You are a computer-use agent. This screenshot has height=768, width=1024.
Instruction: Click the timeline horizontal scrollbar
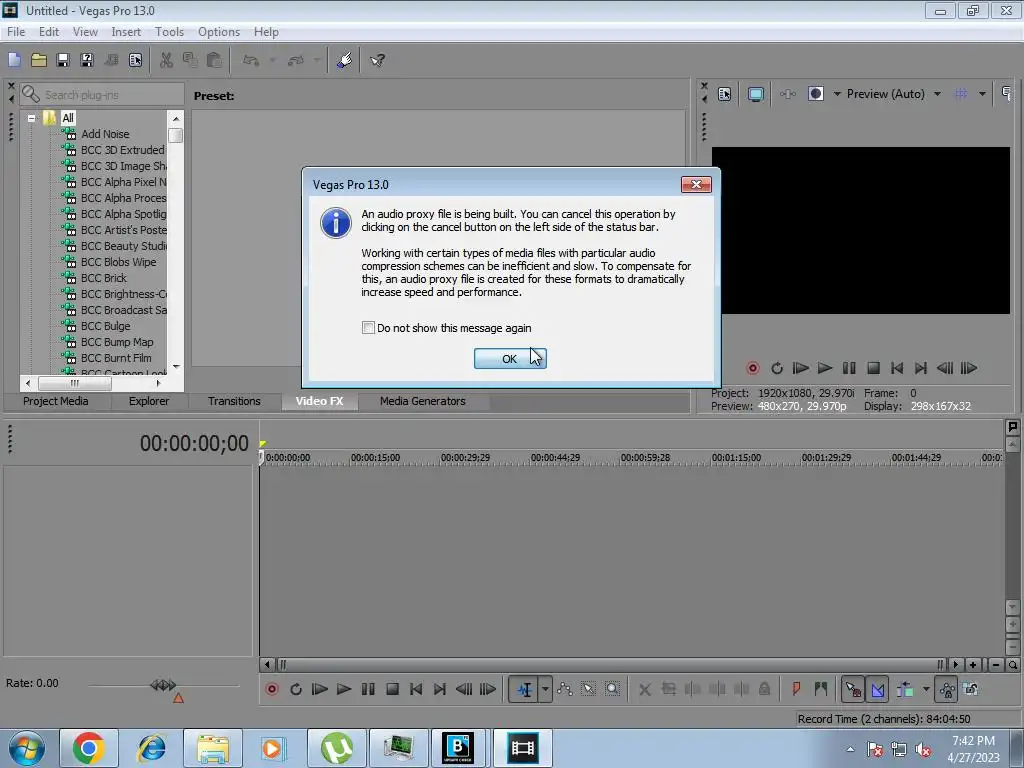tap(611, 665)
